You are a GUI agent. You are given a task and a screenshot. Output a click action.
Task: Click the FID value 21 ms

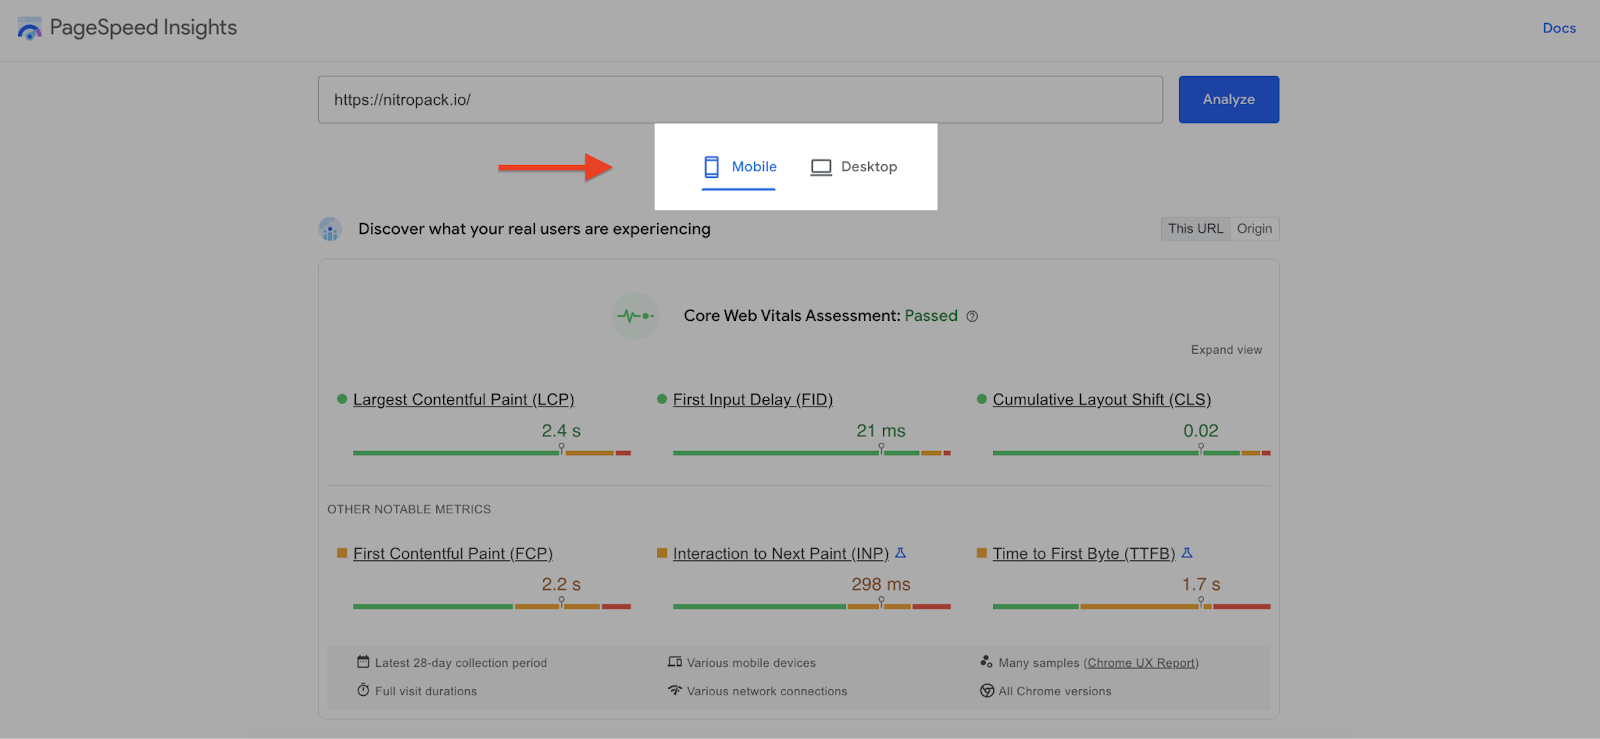[x=881, y=431]
